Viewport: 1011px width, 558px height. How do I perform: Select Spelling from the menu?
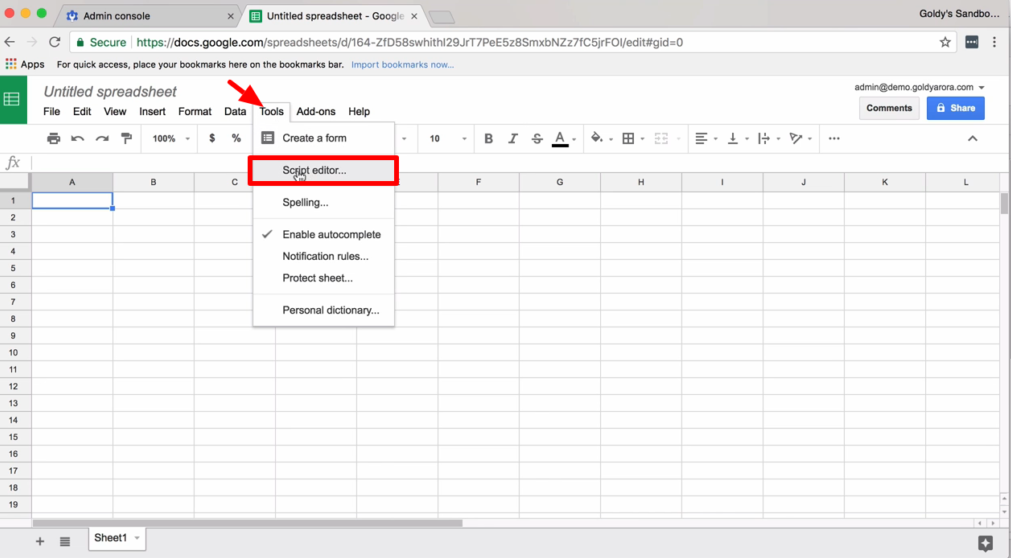pos(323,203)
